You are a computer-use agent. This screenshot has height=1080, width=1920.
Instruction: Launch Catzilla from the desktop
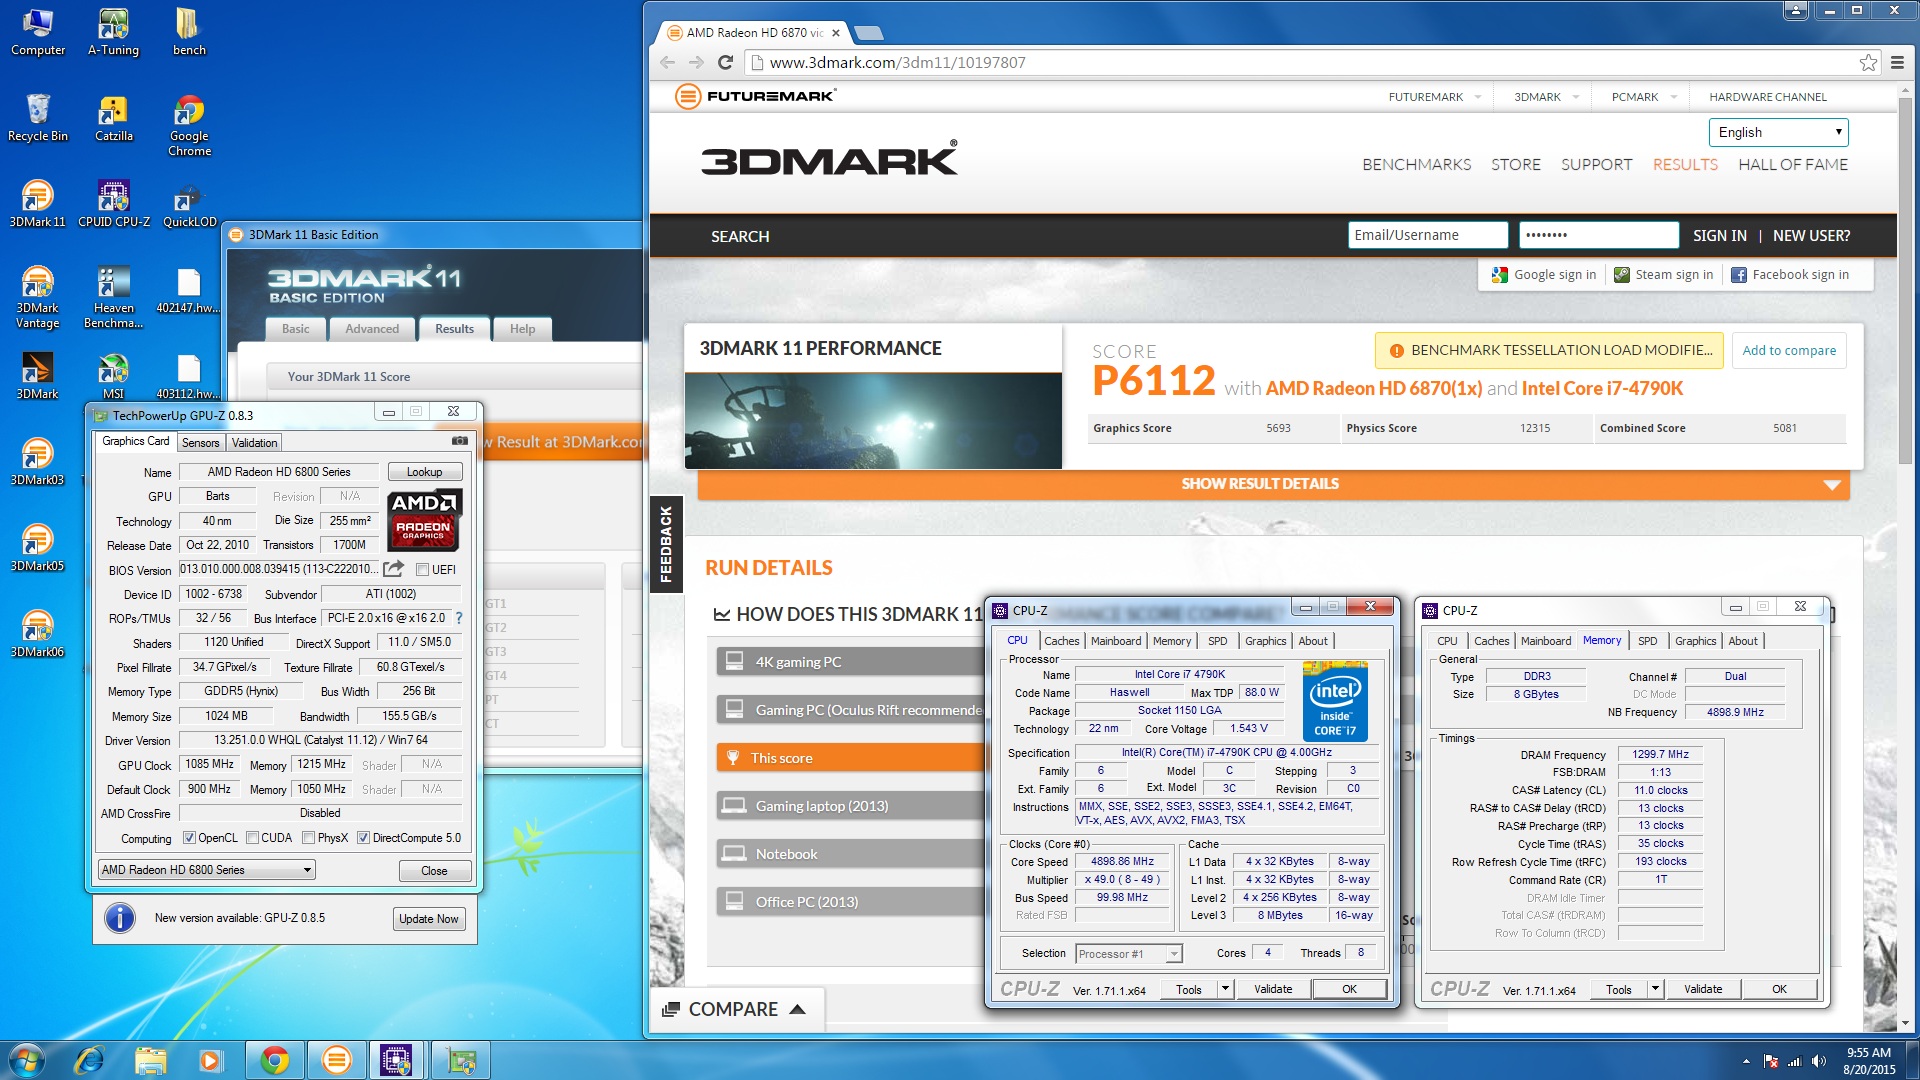[113, 118]
